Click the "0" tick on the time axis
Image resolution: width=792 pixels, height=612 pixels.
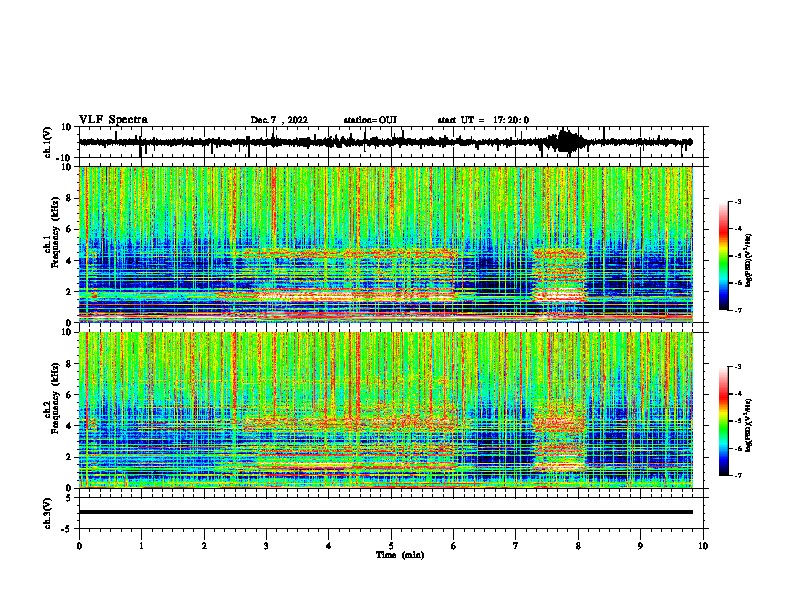tap(79, 546)
